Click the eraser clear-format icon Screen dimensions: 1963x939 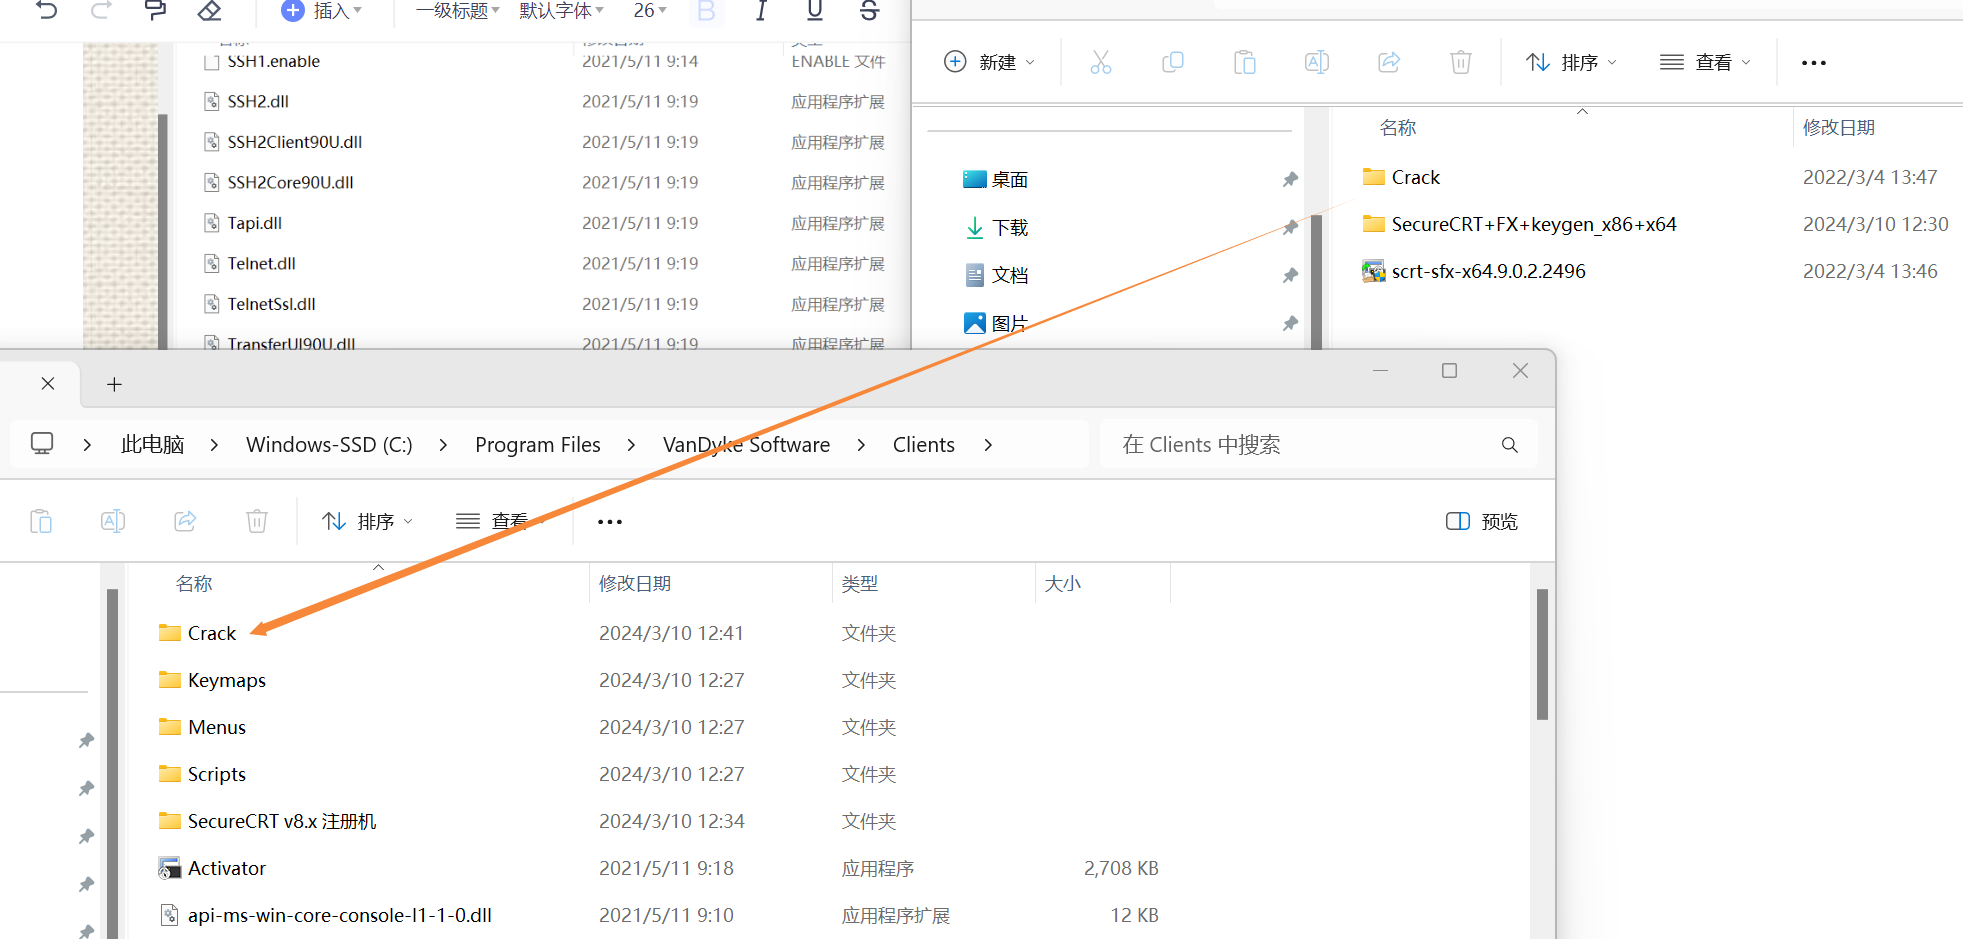209,11
